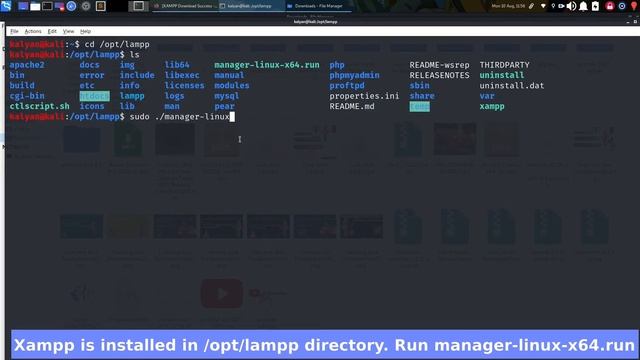Click 'bin' directory in ls output
This screenshot has width=640, height=360.
(x=17, y=75)
